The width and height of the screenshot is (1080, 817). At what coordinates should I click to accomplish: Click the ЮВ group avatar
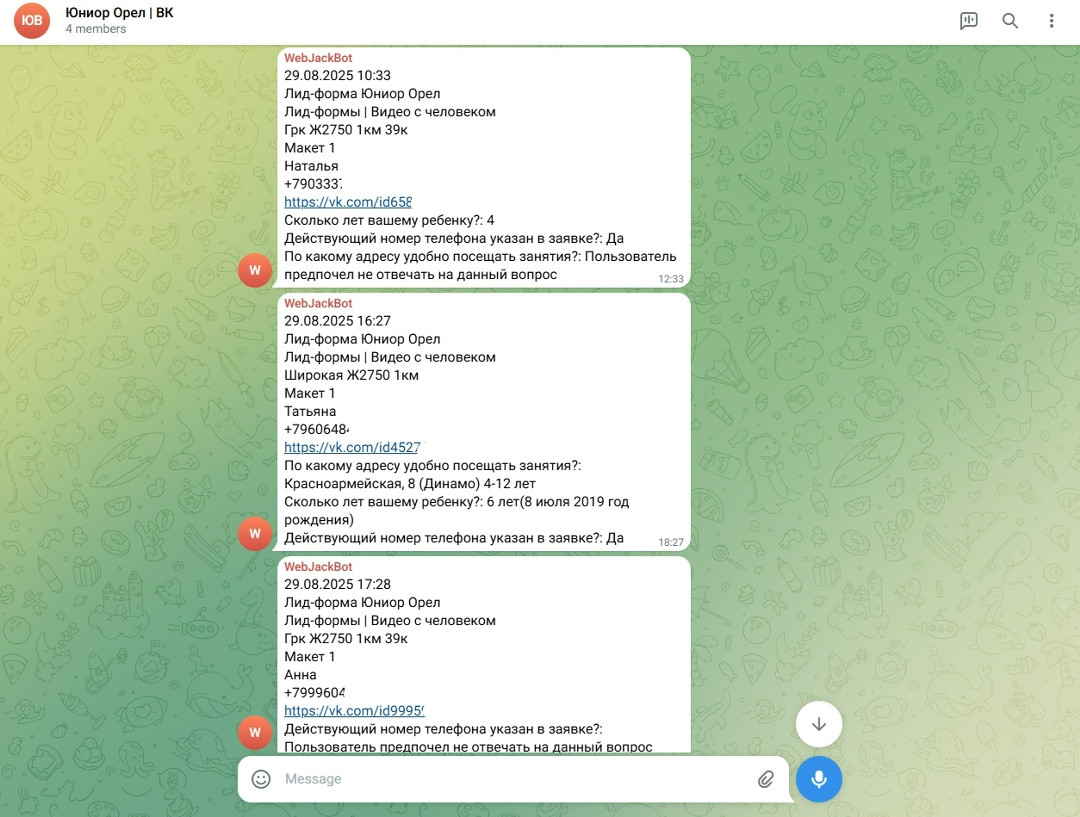pos(32,21)
